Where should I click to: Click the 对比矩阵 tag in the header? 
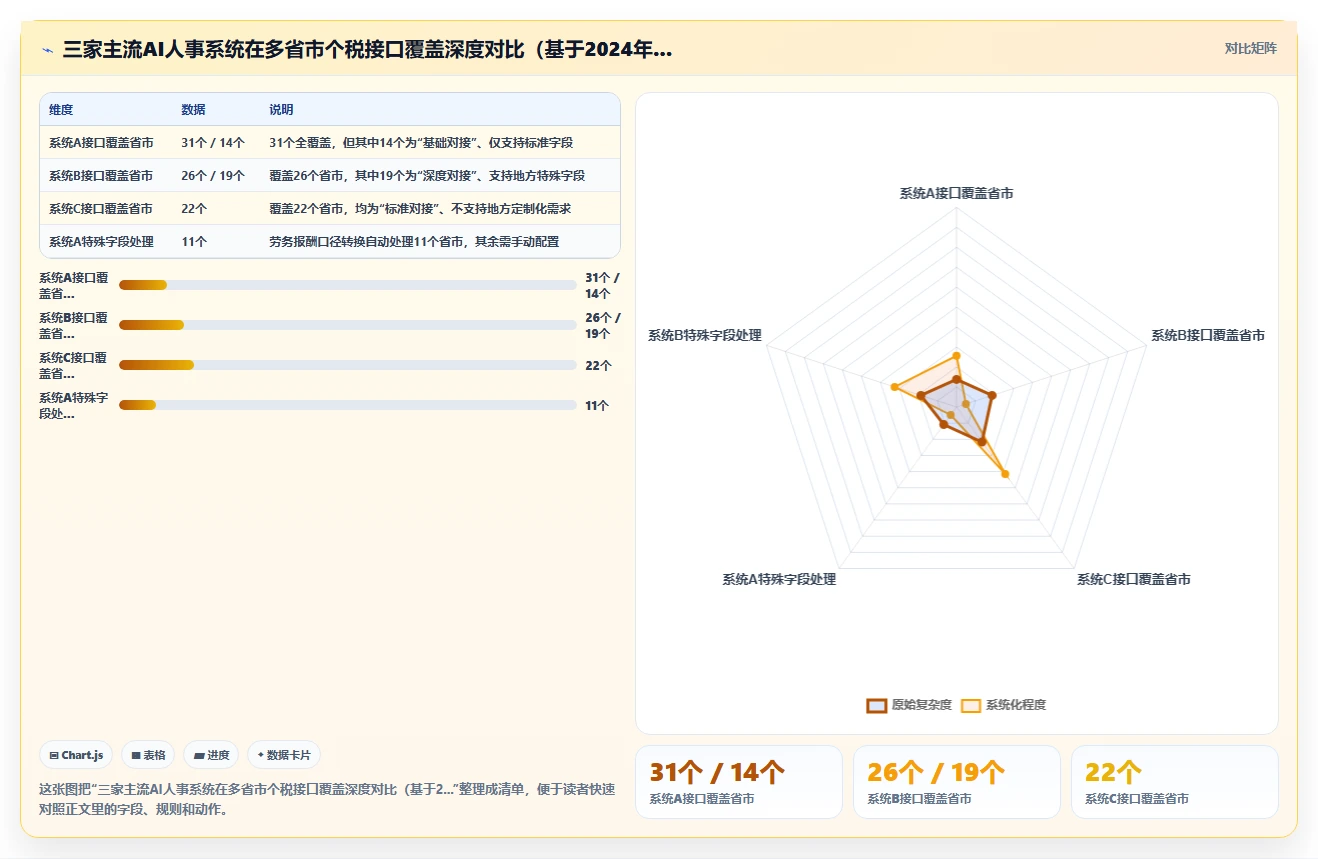coord(1250,48)
